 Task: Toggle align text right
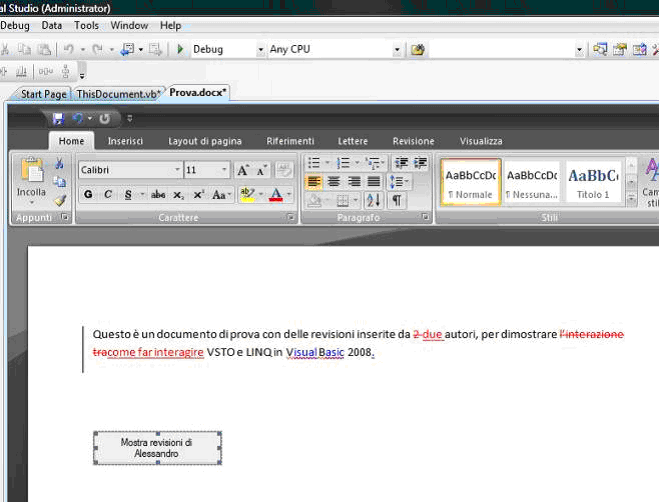click(x=354, y=182)
